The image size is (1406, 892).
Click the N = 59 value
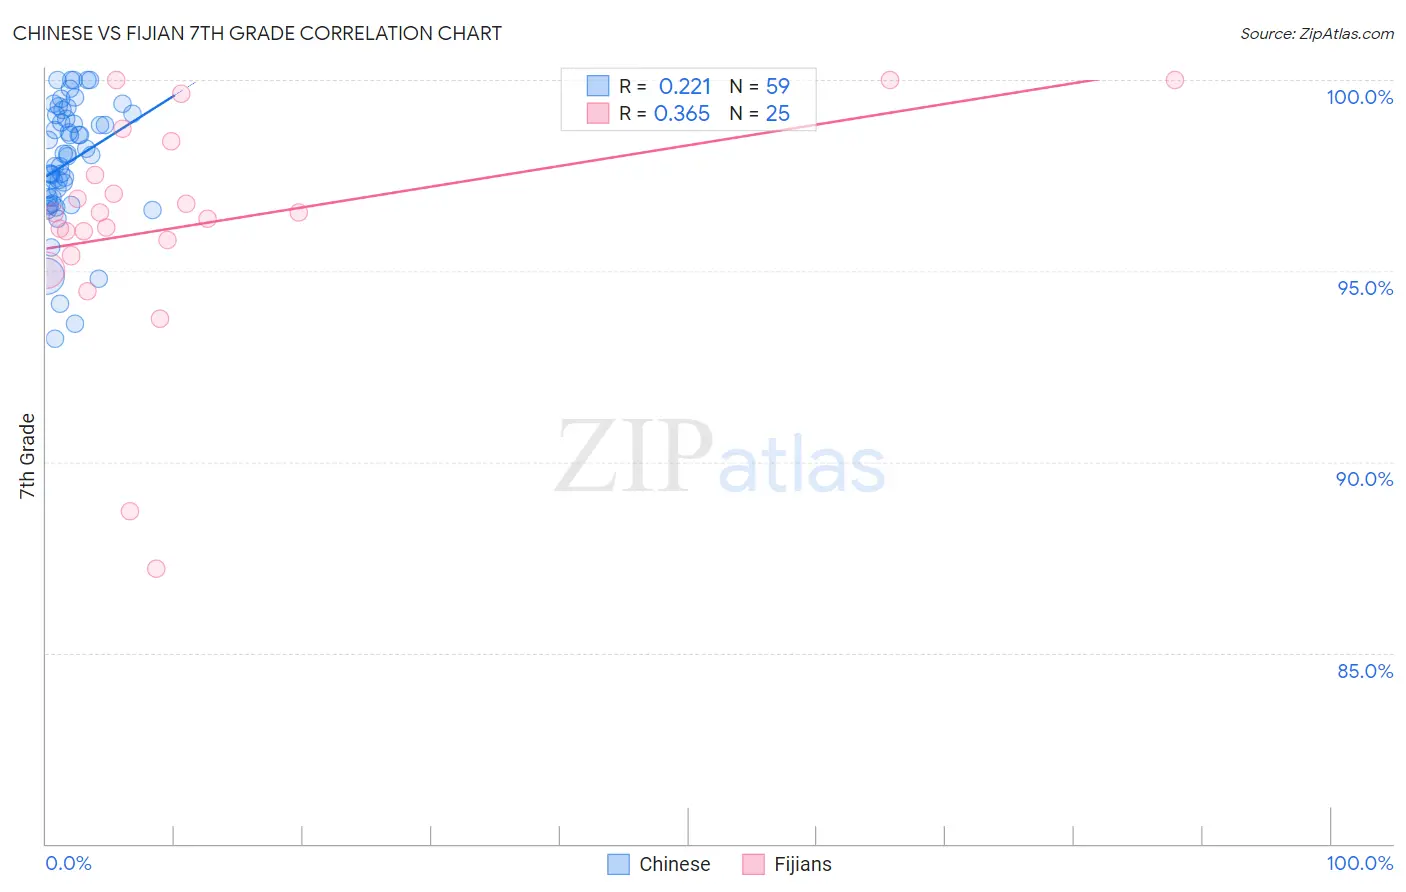pos(759,86)
